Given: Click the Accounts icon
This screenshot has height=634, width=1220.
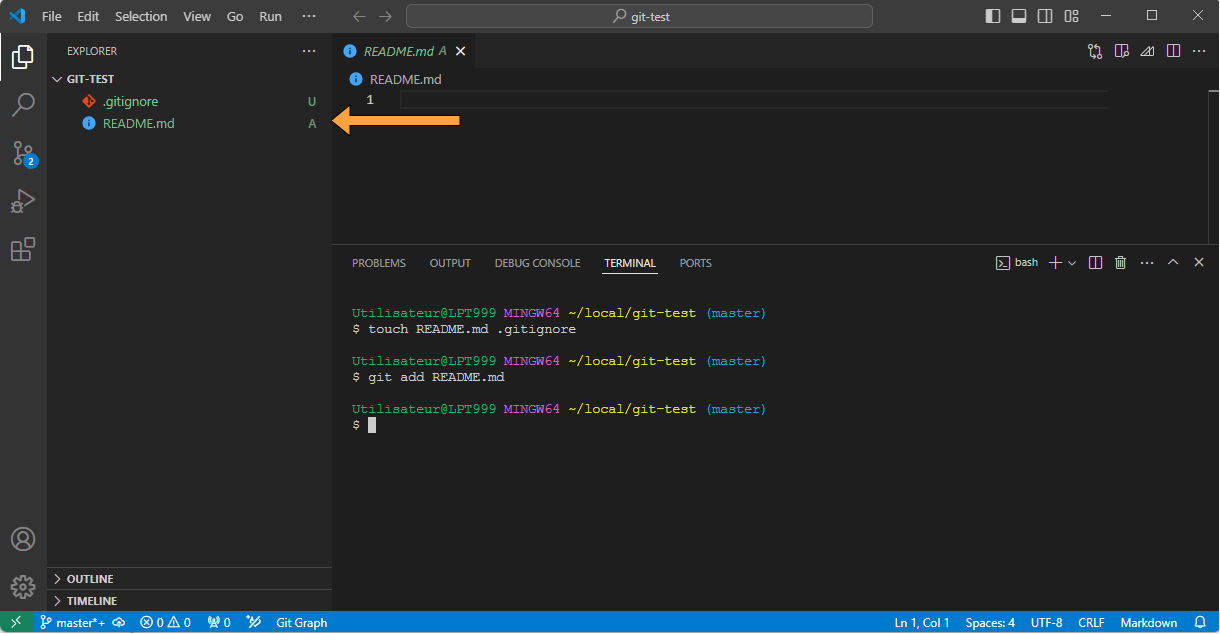Looking at the screenshot, I should (23, 539).
